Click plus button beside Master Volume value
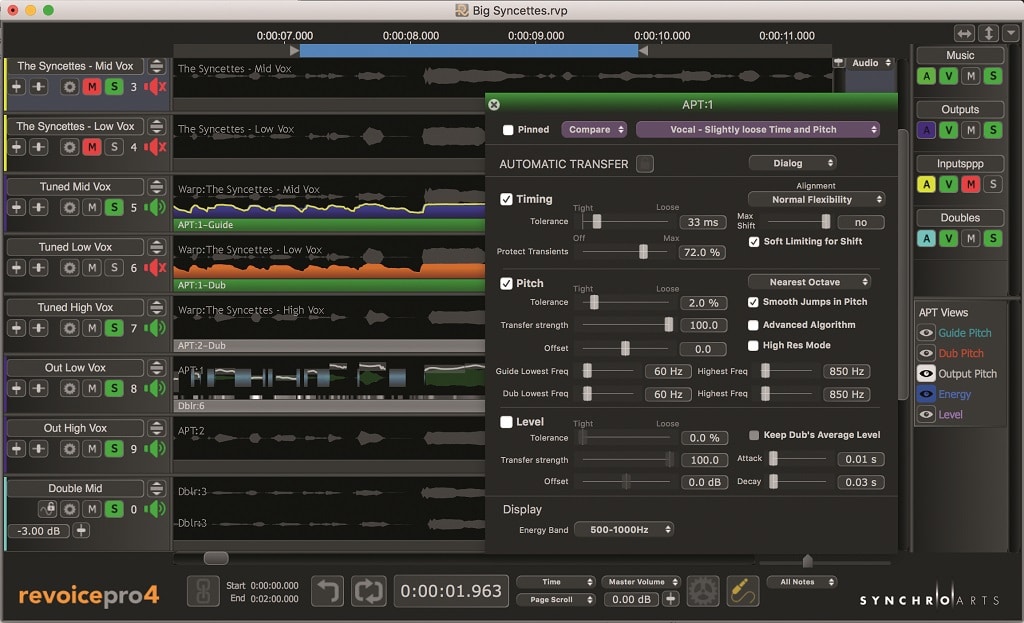Image resolution: width=1024 pixels, height=623 pixels. tap(671, 599)
